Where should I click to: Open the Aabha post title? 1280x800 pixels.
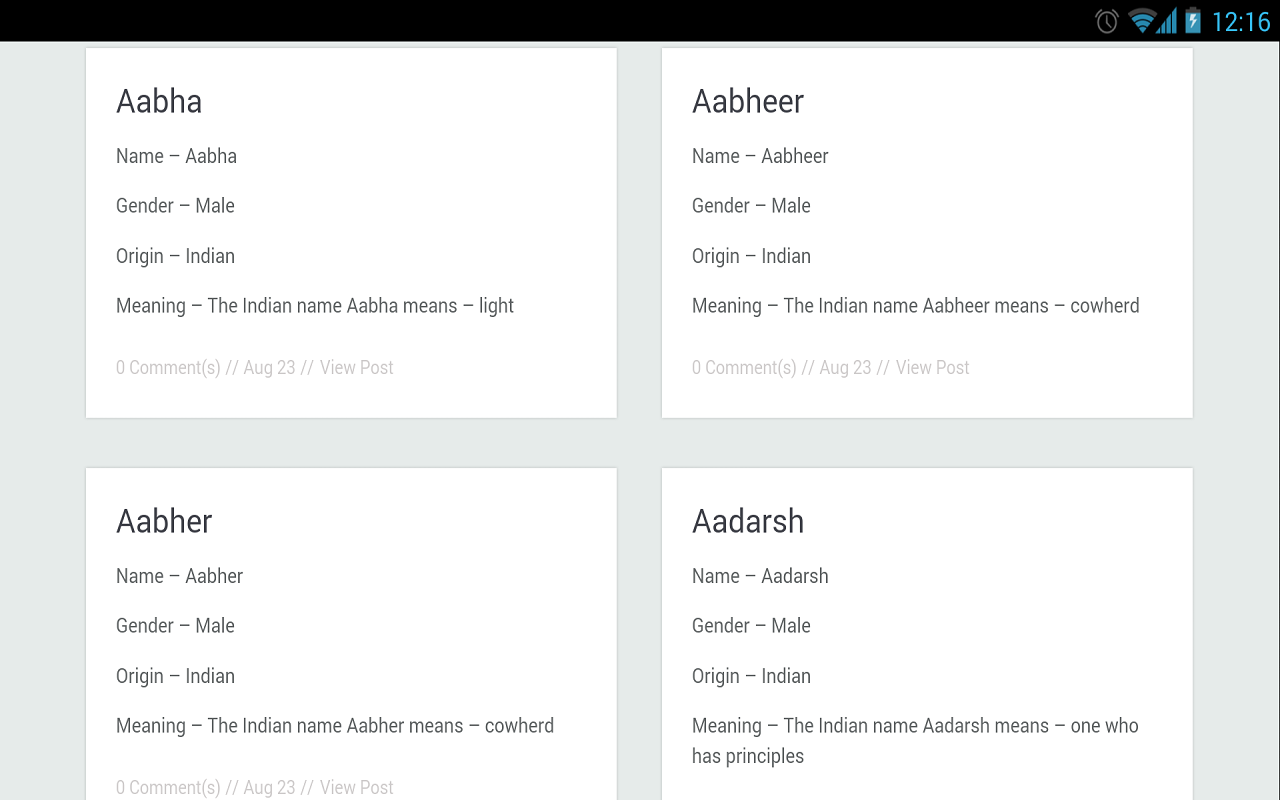pos(159,101)
